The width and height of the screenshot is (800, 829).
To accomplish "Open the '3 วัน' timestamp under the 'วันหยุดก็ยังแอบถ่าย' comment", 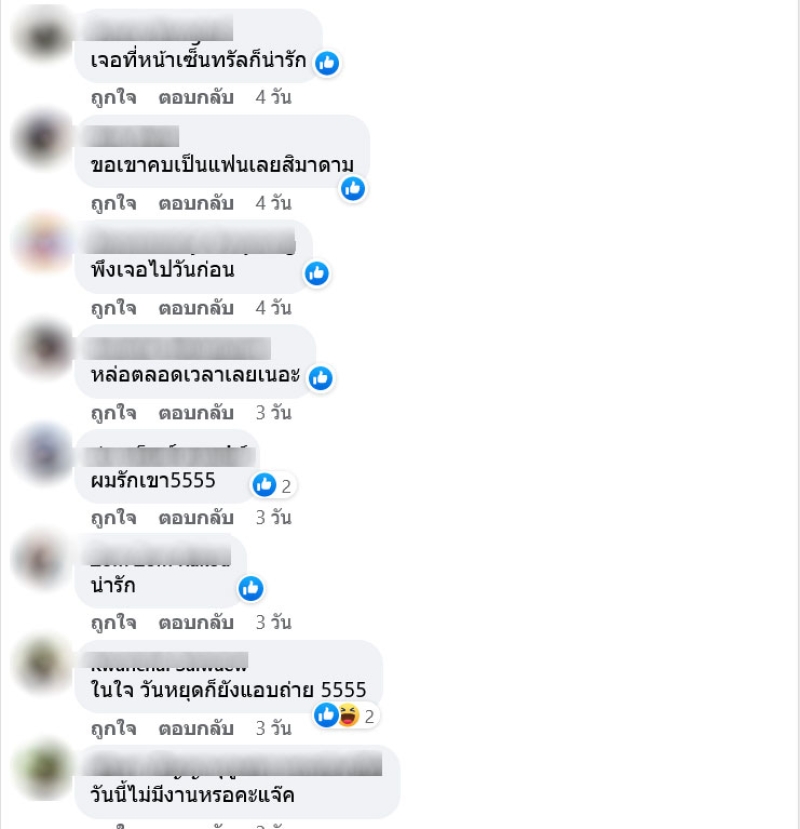I will 273,728.
